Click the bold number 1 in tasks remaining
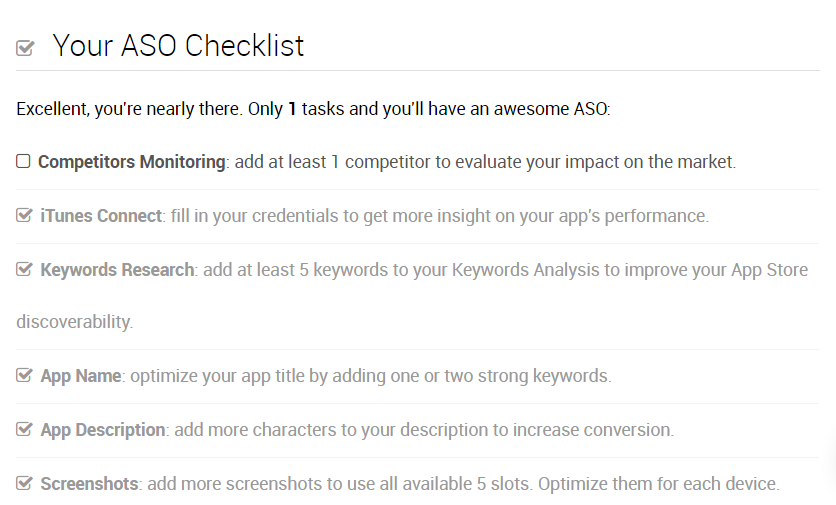This screenshot has width=836, height=505. click(x=292, y=109)
